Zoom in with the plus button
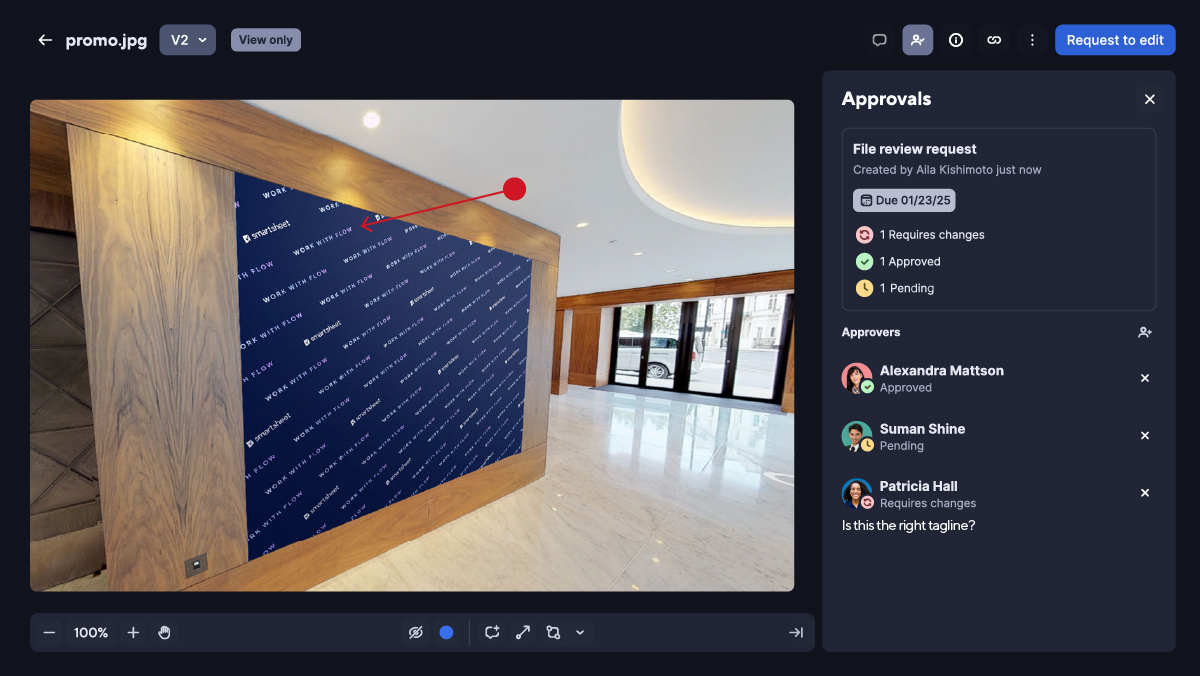The height and width of the screenshot is (676, 1200). pos(133,633)
